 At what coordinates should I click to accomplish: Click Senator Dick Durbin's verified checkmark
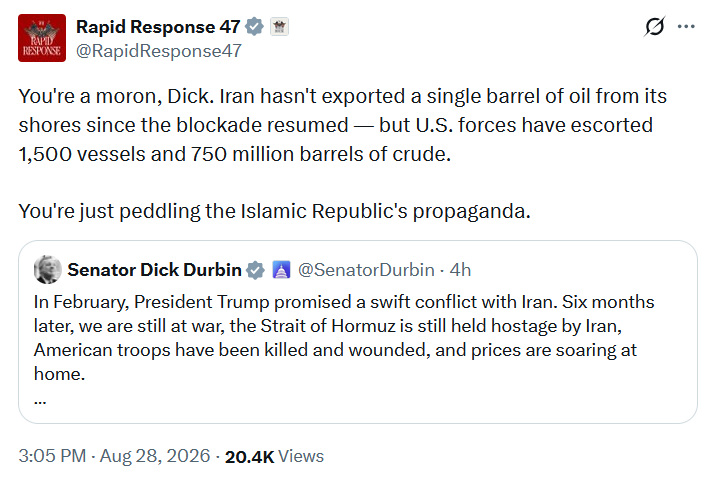[256, 270]
